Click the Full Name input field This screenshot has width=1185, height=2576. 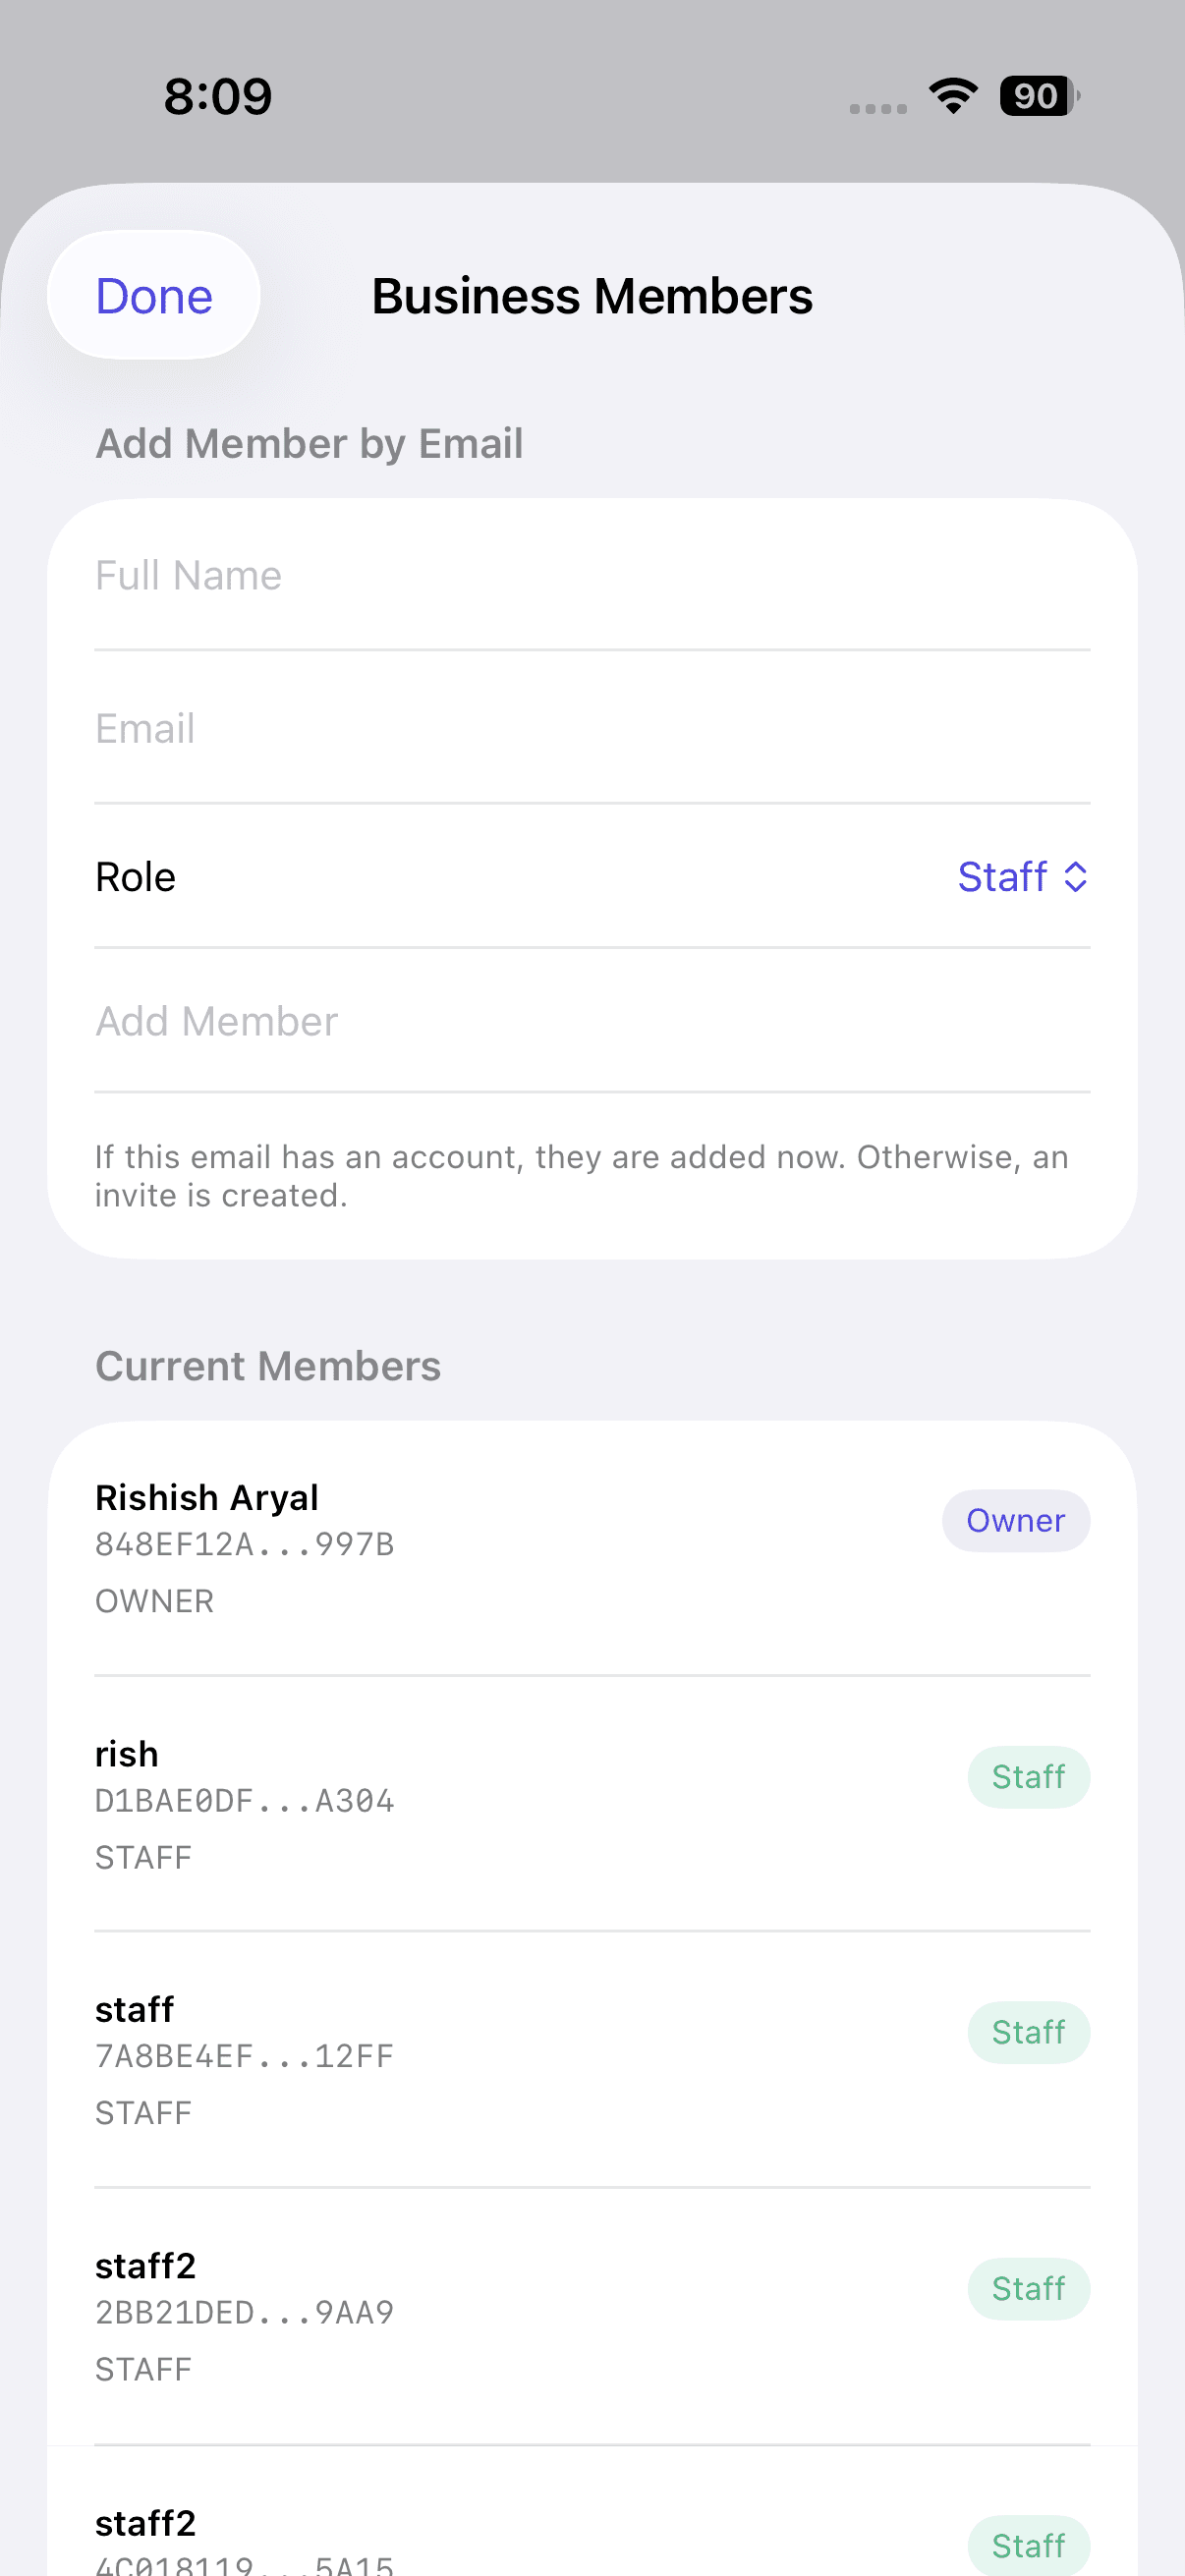pyautogui.click(x=590, y=576)
